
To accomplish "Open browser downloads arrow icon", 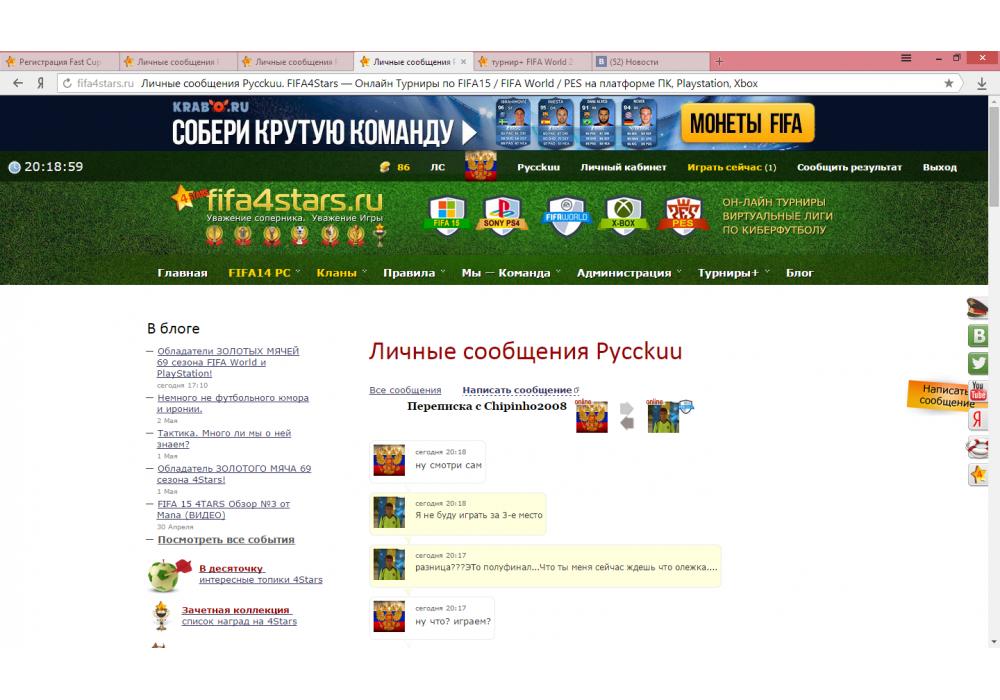I will pos(982,83).
